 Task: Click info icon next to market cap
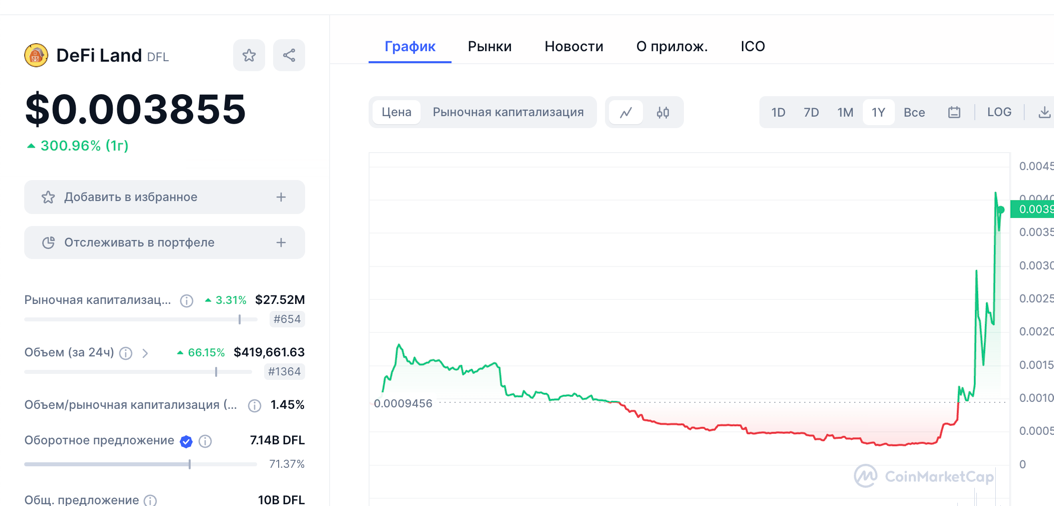pos(187,301)
